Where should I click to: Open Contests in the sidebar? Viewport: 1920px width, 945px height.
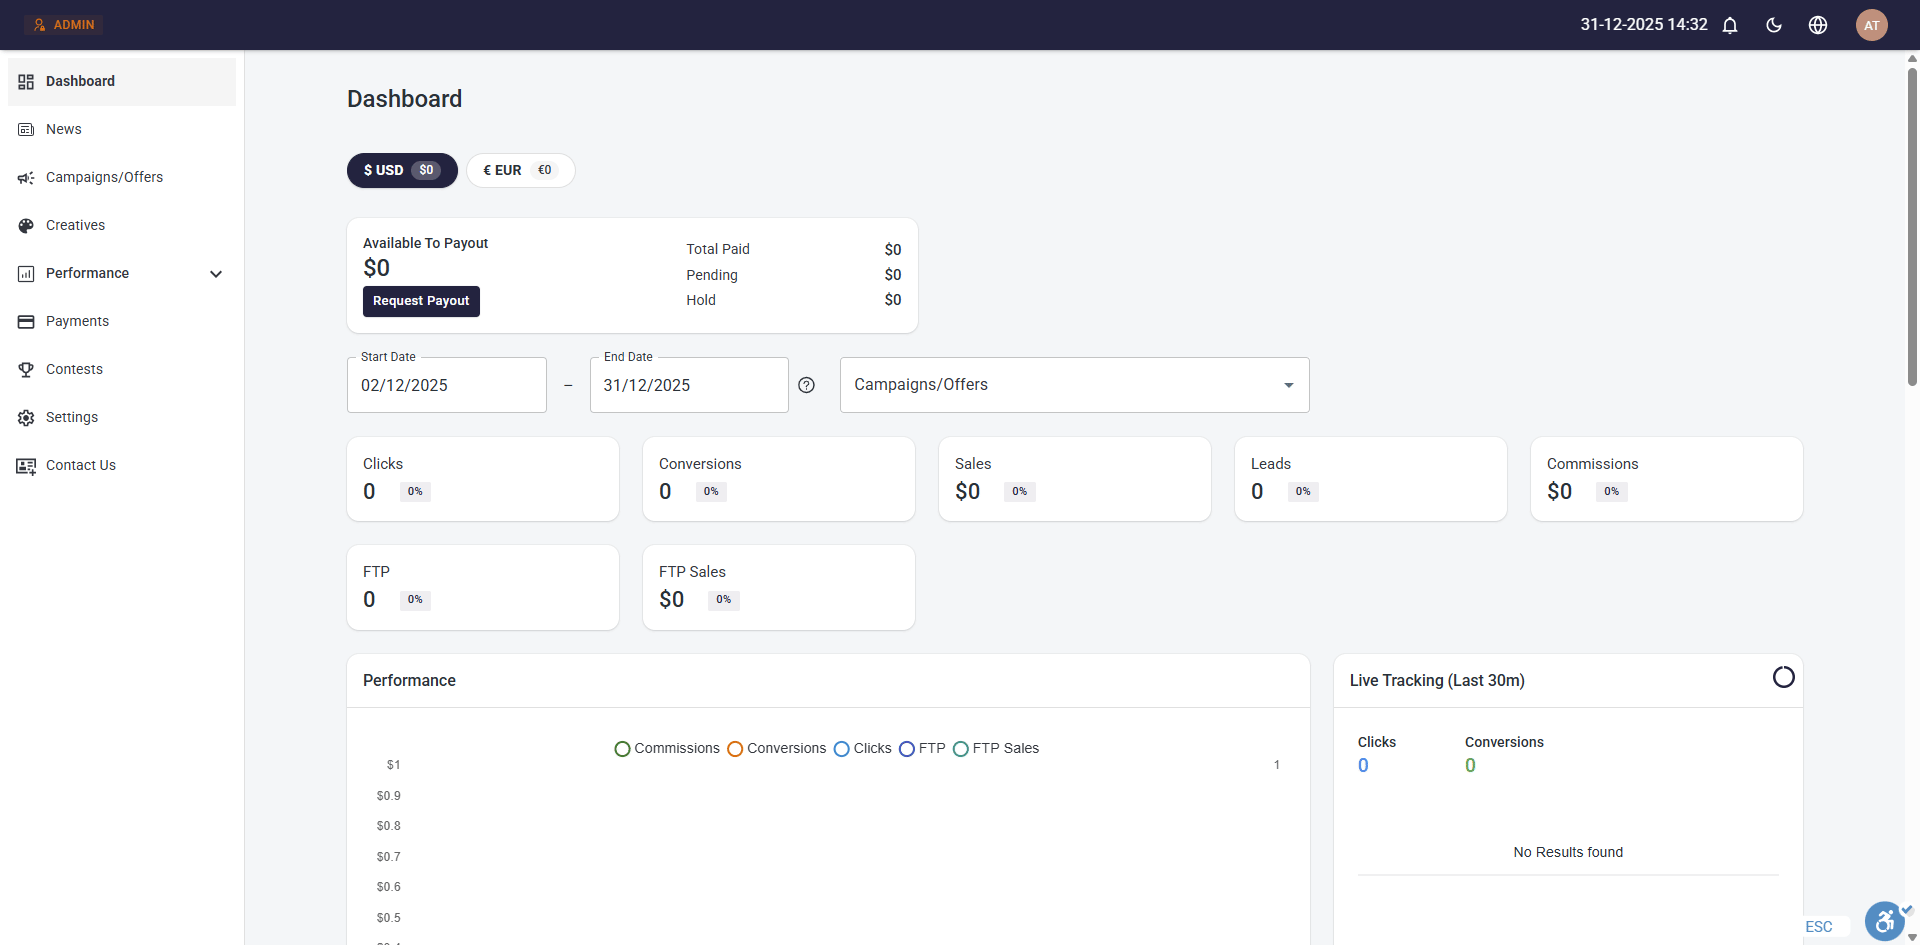tap(74, 369)
